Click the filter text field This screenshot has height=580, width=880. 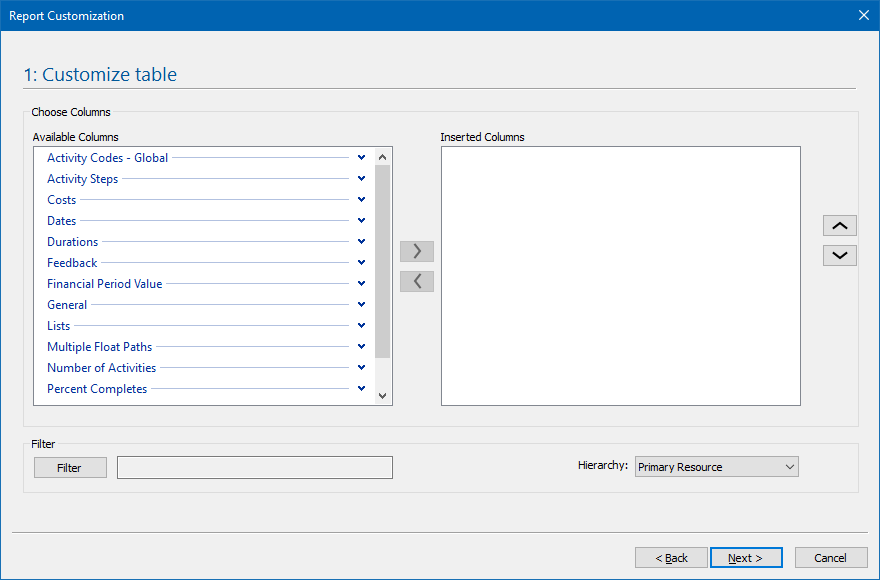point(254,468)
